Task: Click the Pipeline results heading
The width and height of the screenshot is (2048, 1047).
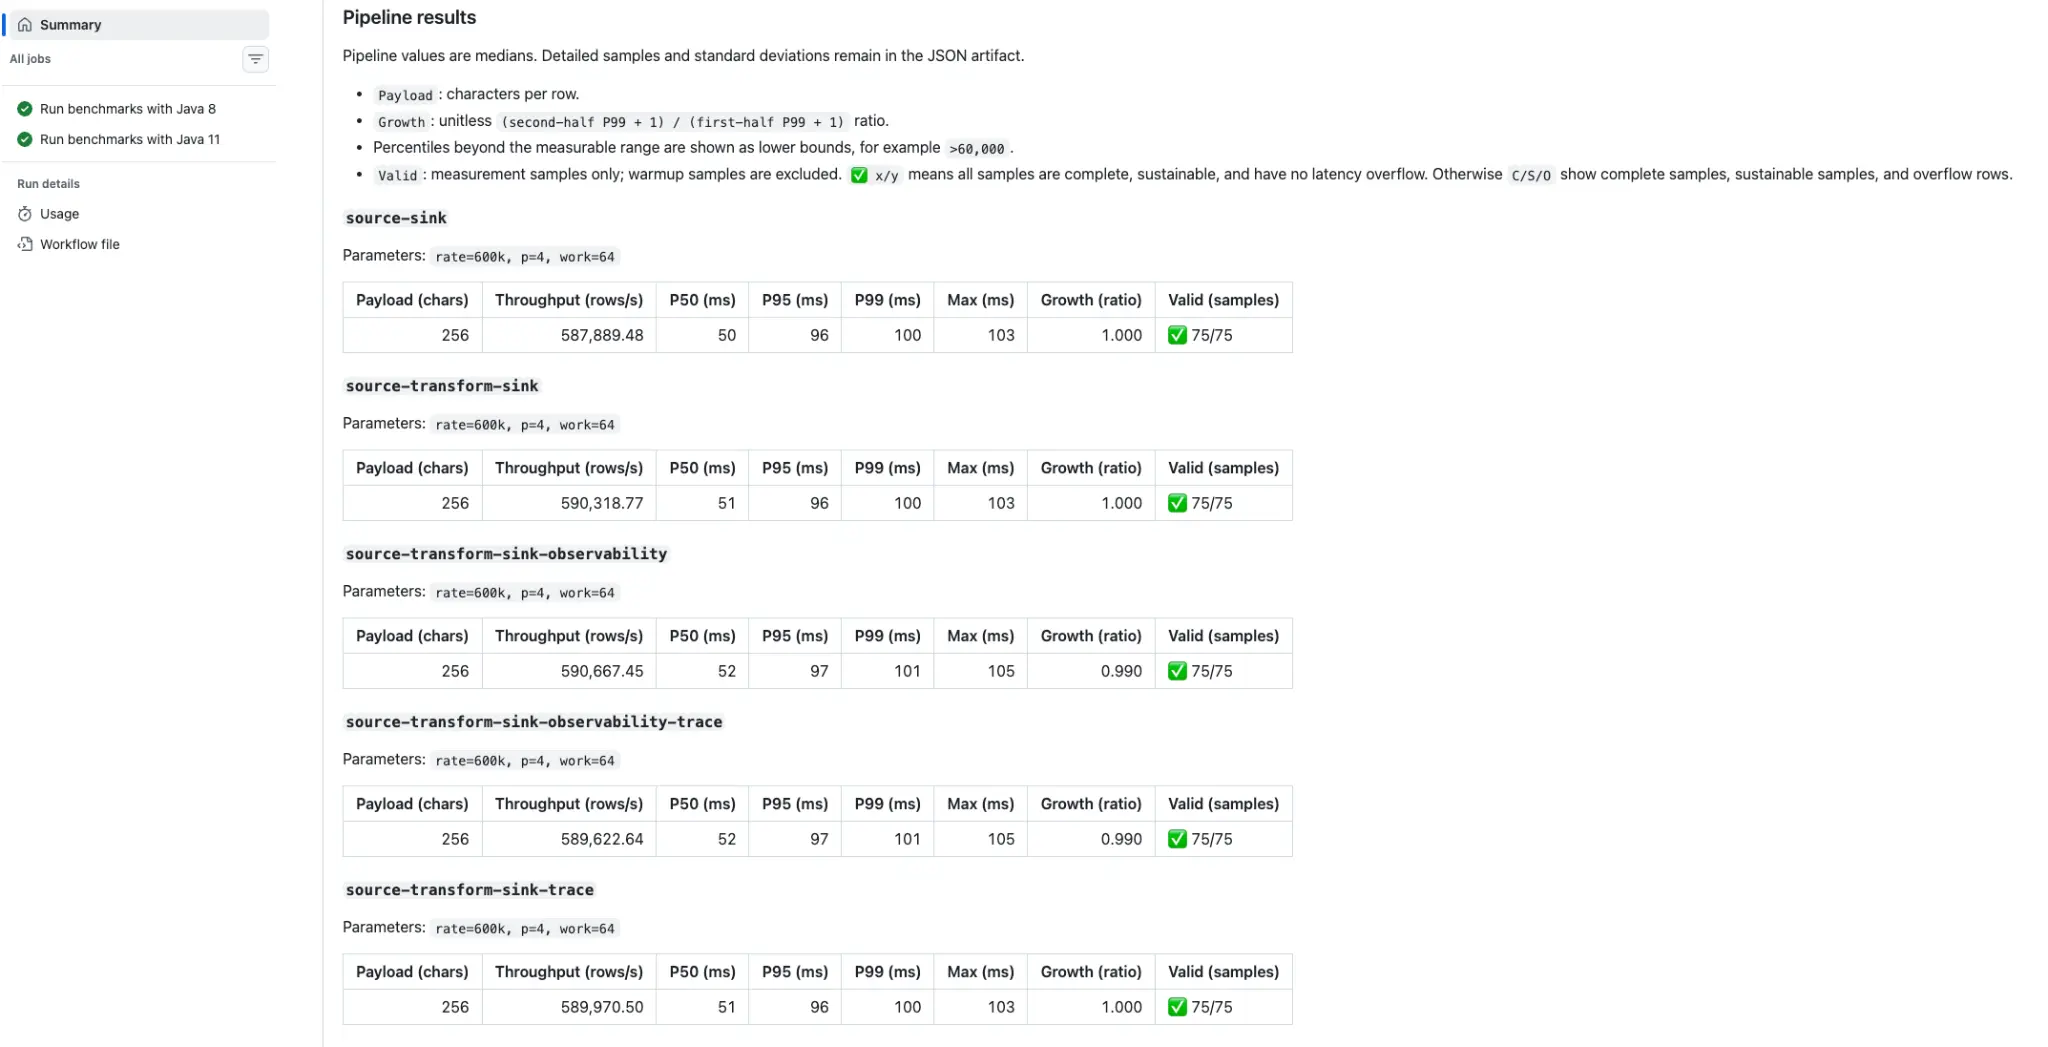Action: pos(409,17)
